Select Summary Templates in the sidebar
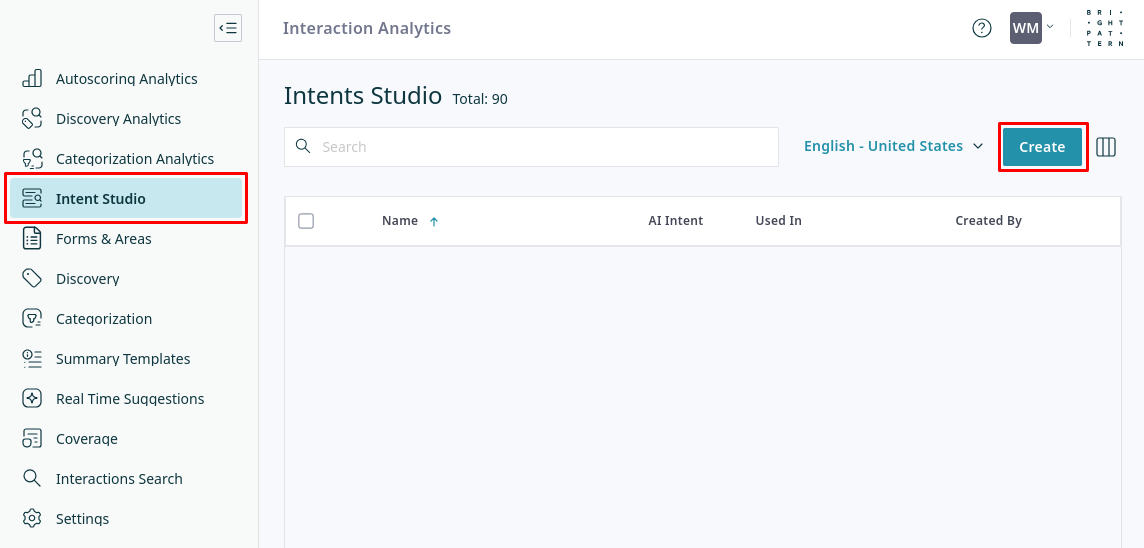This screenshot has width=1144, height=548. [x=123, y=359]
